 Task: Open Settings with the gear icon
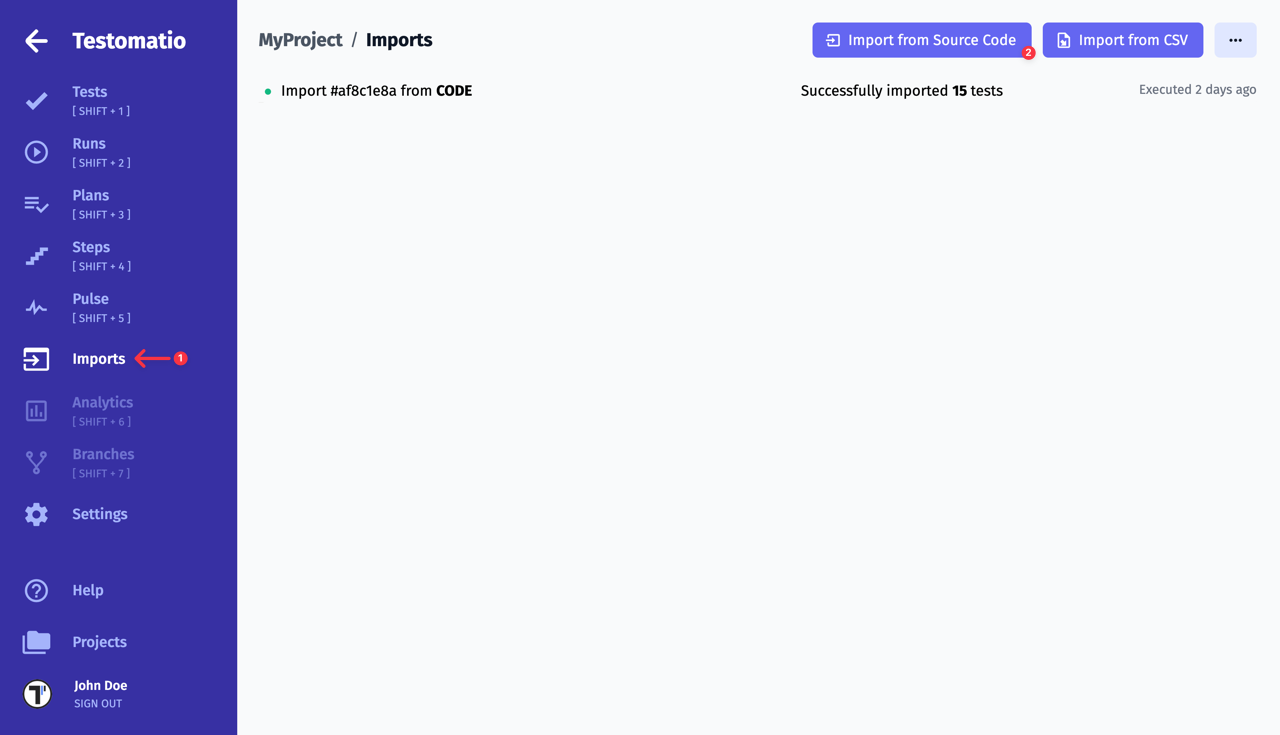click(36, 513)
